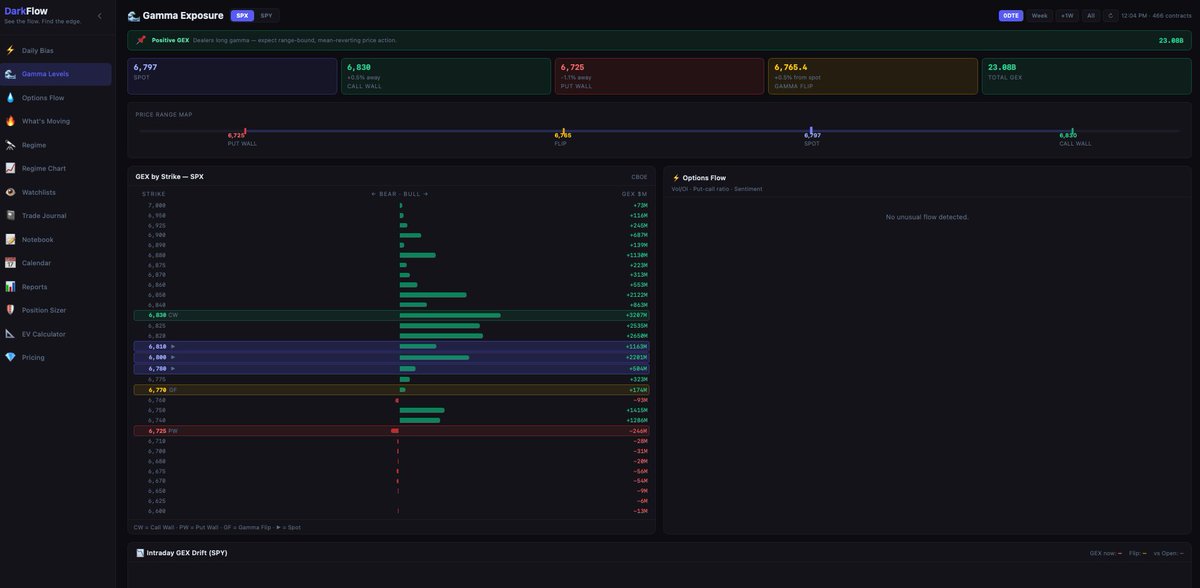
Task: Open Notebook via memo pencil icon
Action: tap(10, 239)
